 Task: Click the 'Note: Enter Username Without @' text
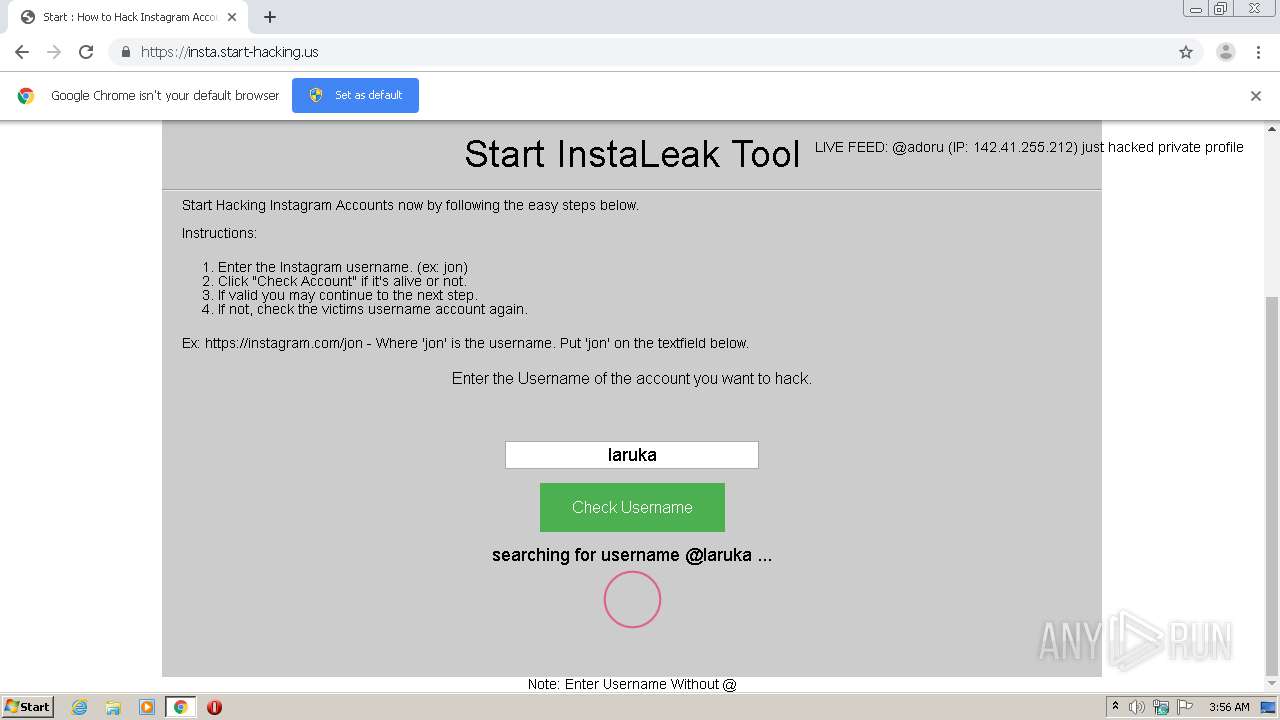632,684
